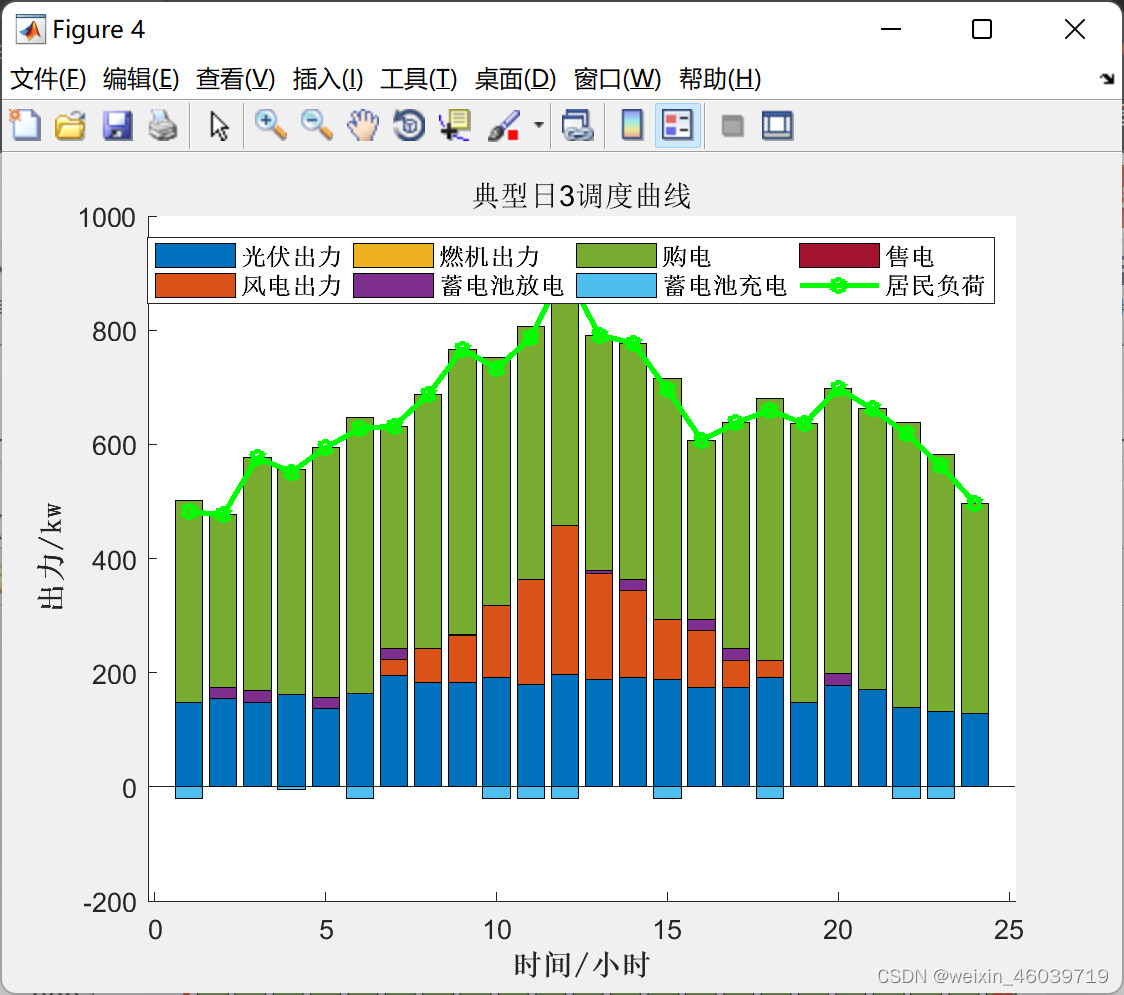Click the yellow 燃机出力 legend swatch
The image size is (1124, 995).
pos(393,256)
